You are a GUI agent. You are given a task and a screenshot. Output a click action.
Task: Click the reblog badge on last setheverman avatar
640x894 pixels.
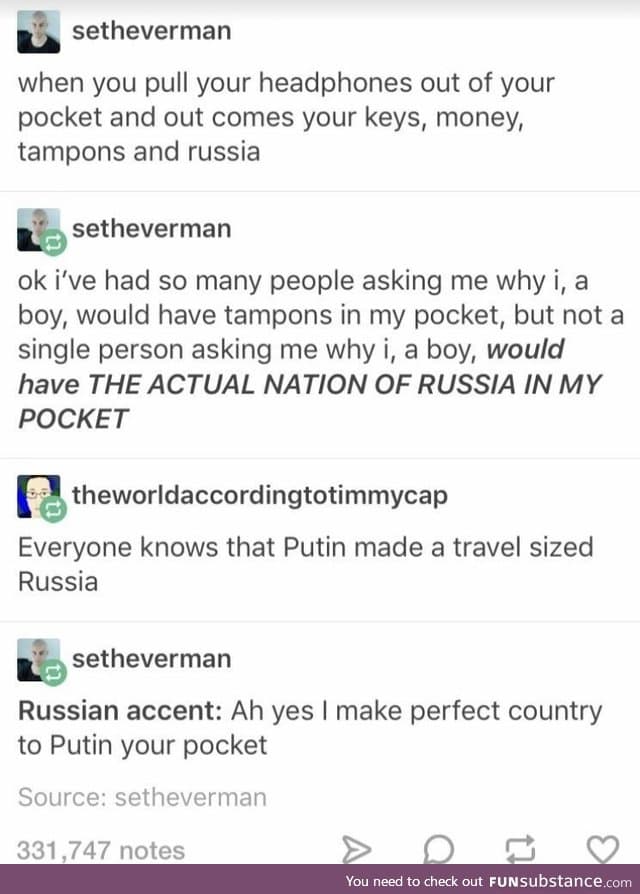tap(54, 673)
